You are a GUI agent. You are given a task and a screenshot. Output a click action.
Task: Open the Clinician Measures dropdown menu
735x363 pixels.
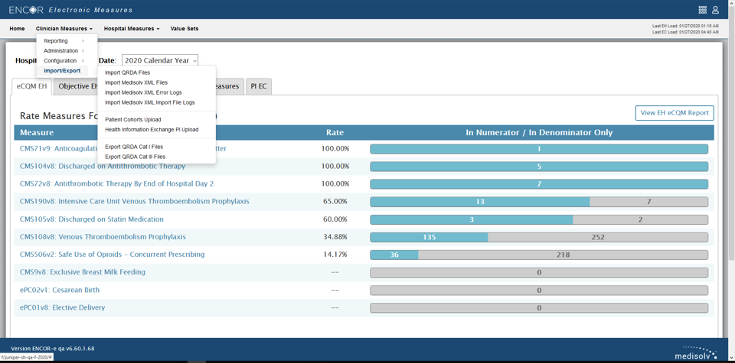pos(64,29)
